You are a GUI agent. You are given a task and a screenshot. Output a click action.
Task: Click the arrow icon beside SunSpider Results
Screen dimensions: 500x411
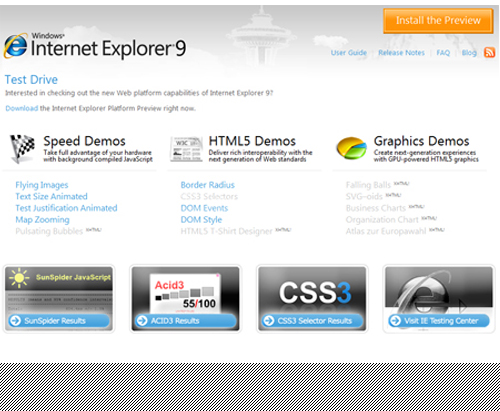pyautogui.click(x=15, y=321)
